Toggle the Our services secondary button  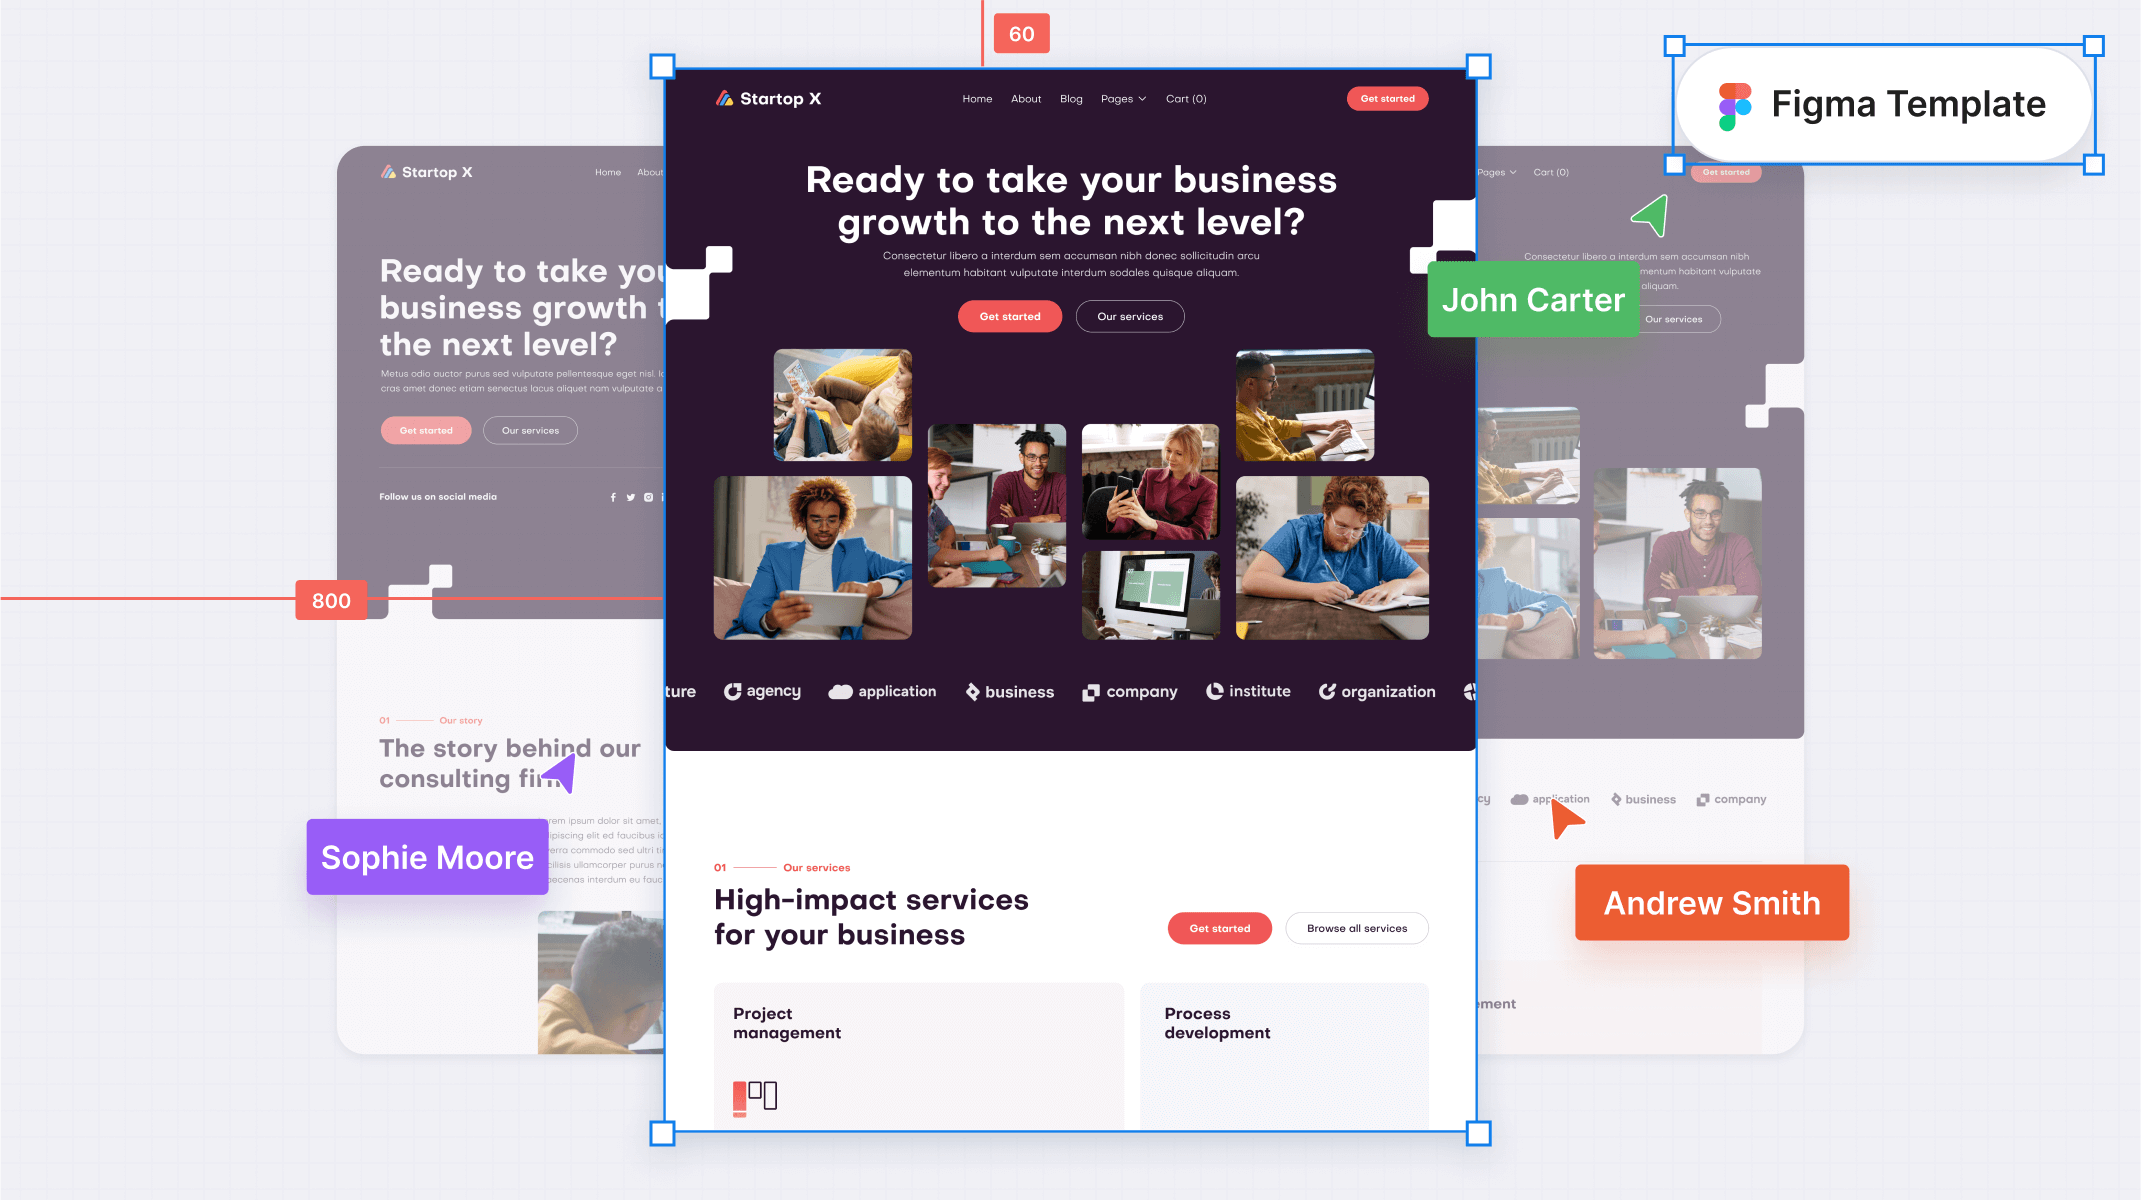1128,316
